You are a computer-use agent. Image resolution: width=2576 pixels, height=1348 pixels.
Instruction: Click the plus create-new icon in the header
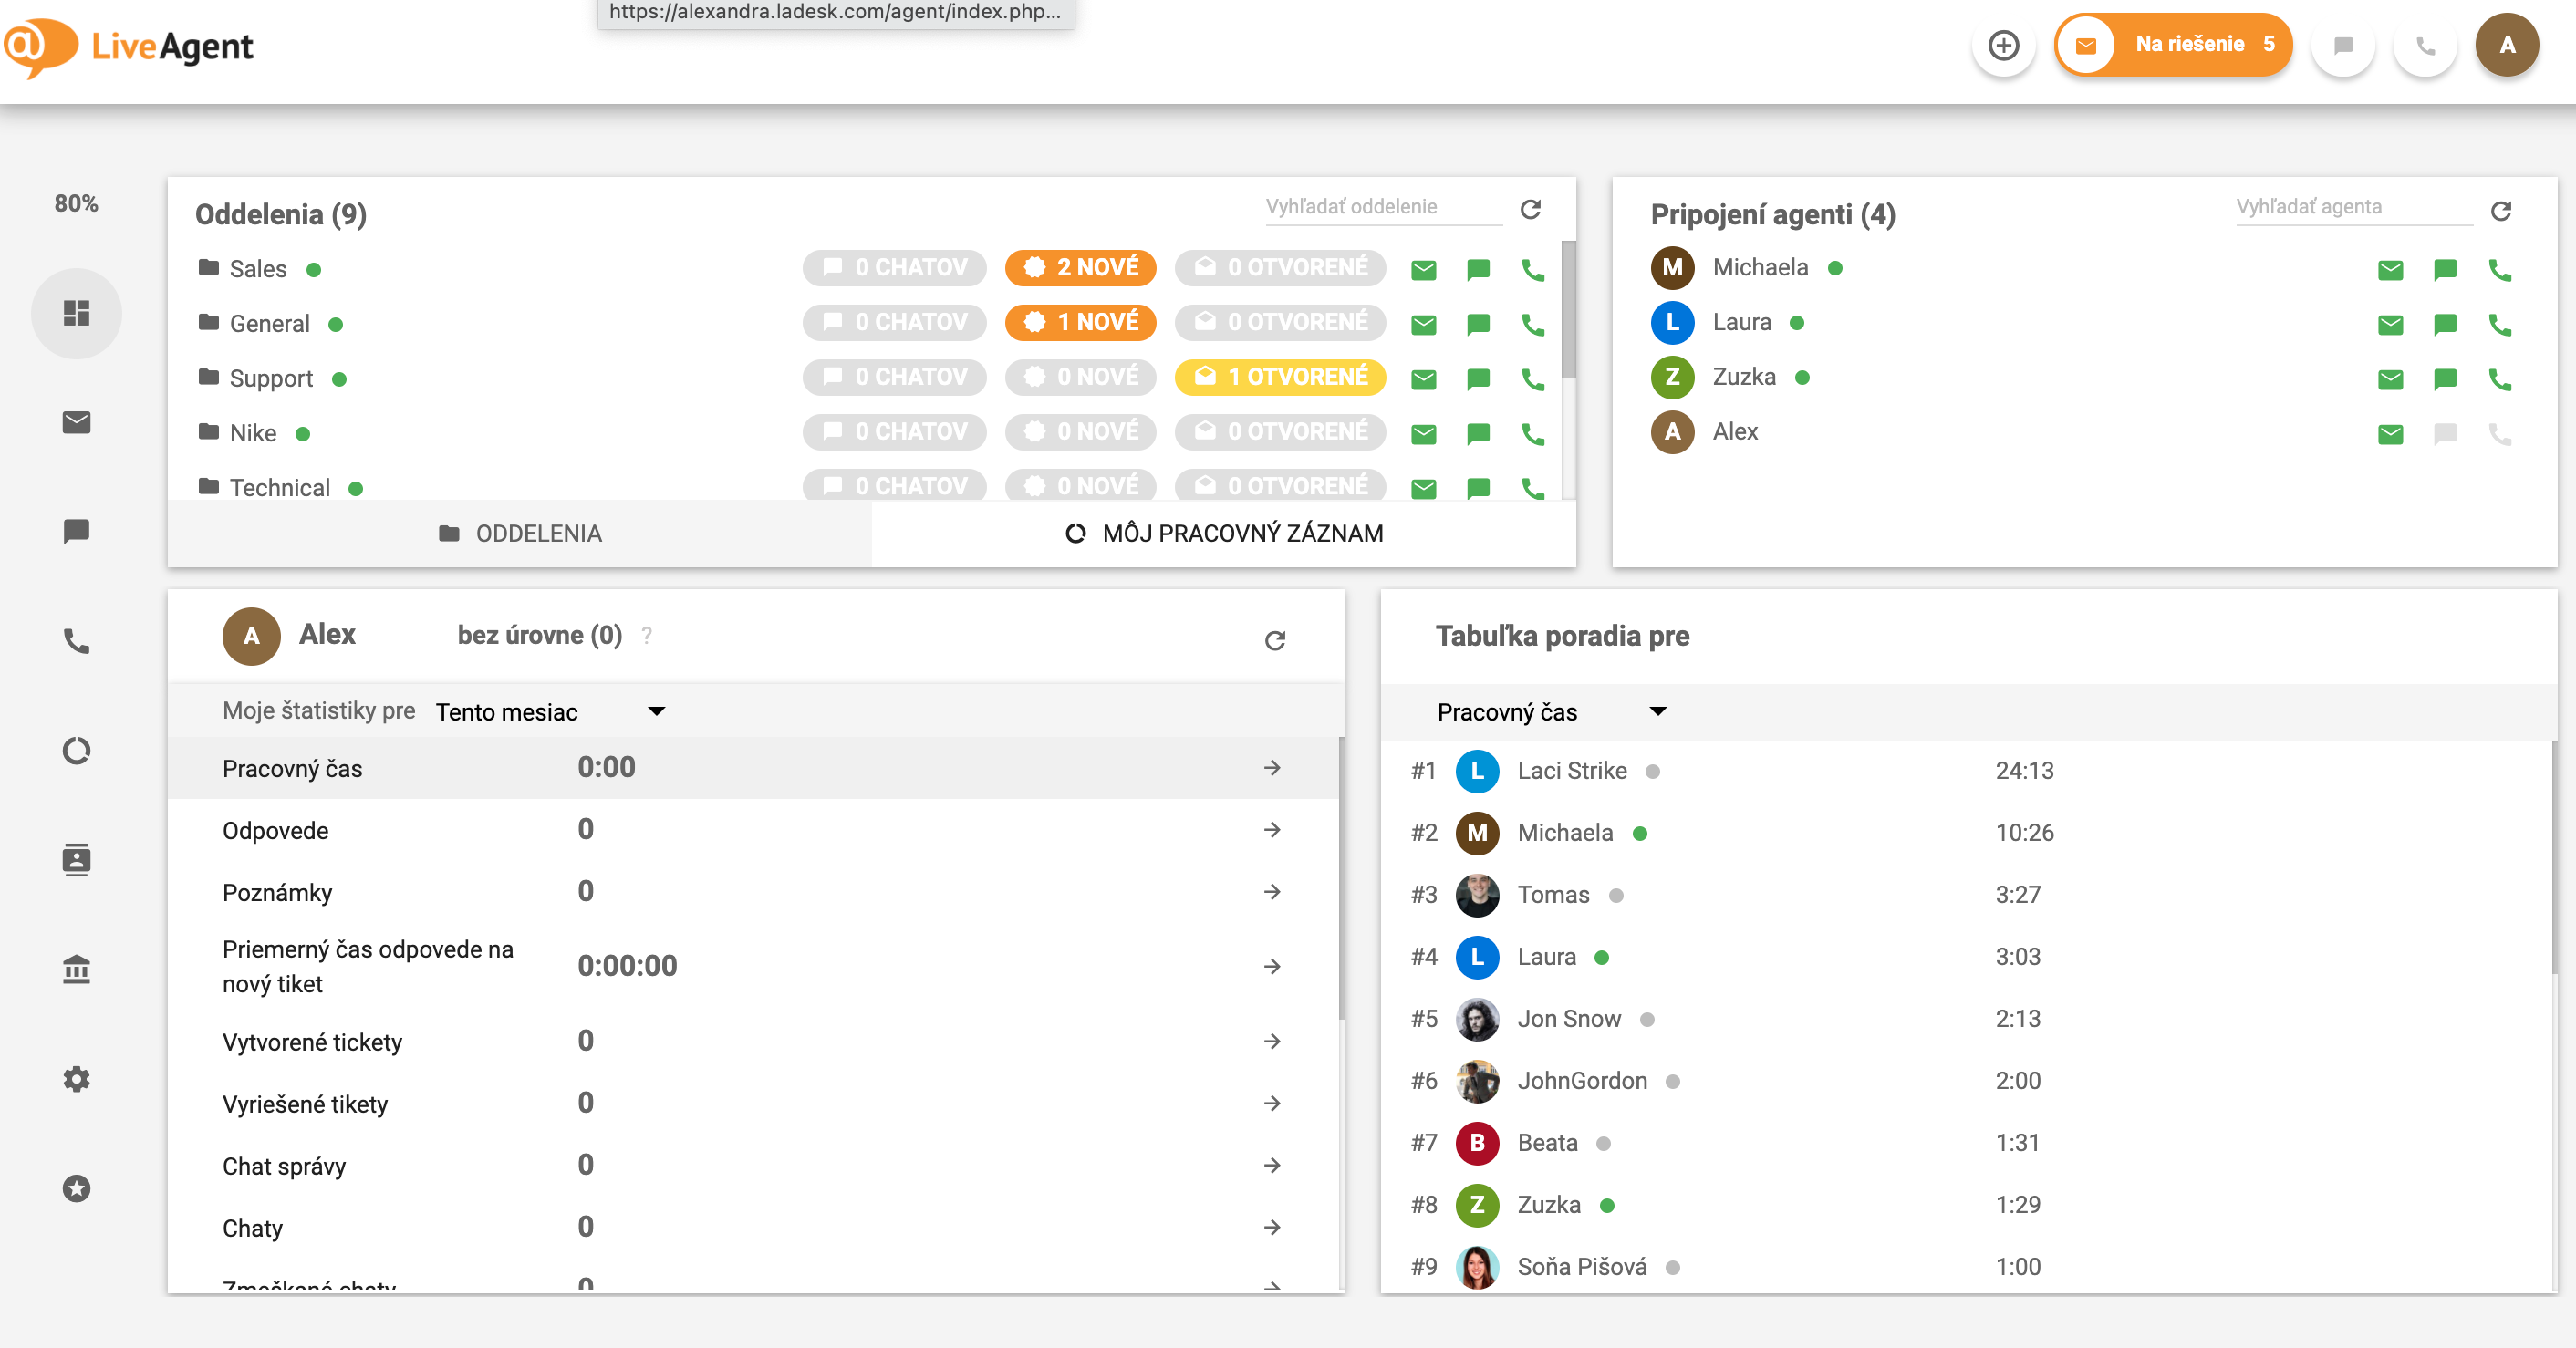2003,45
